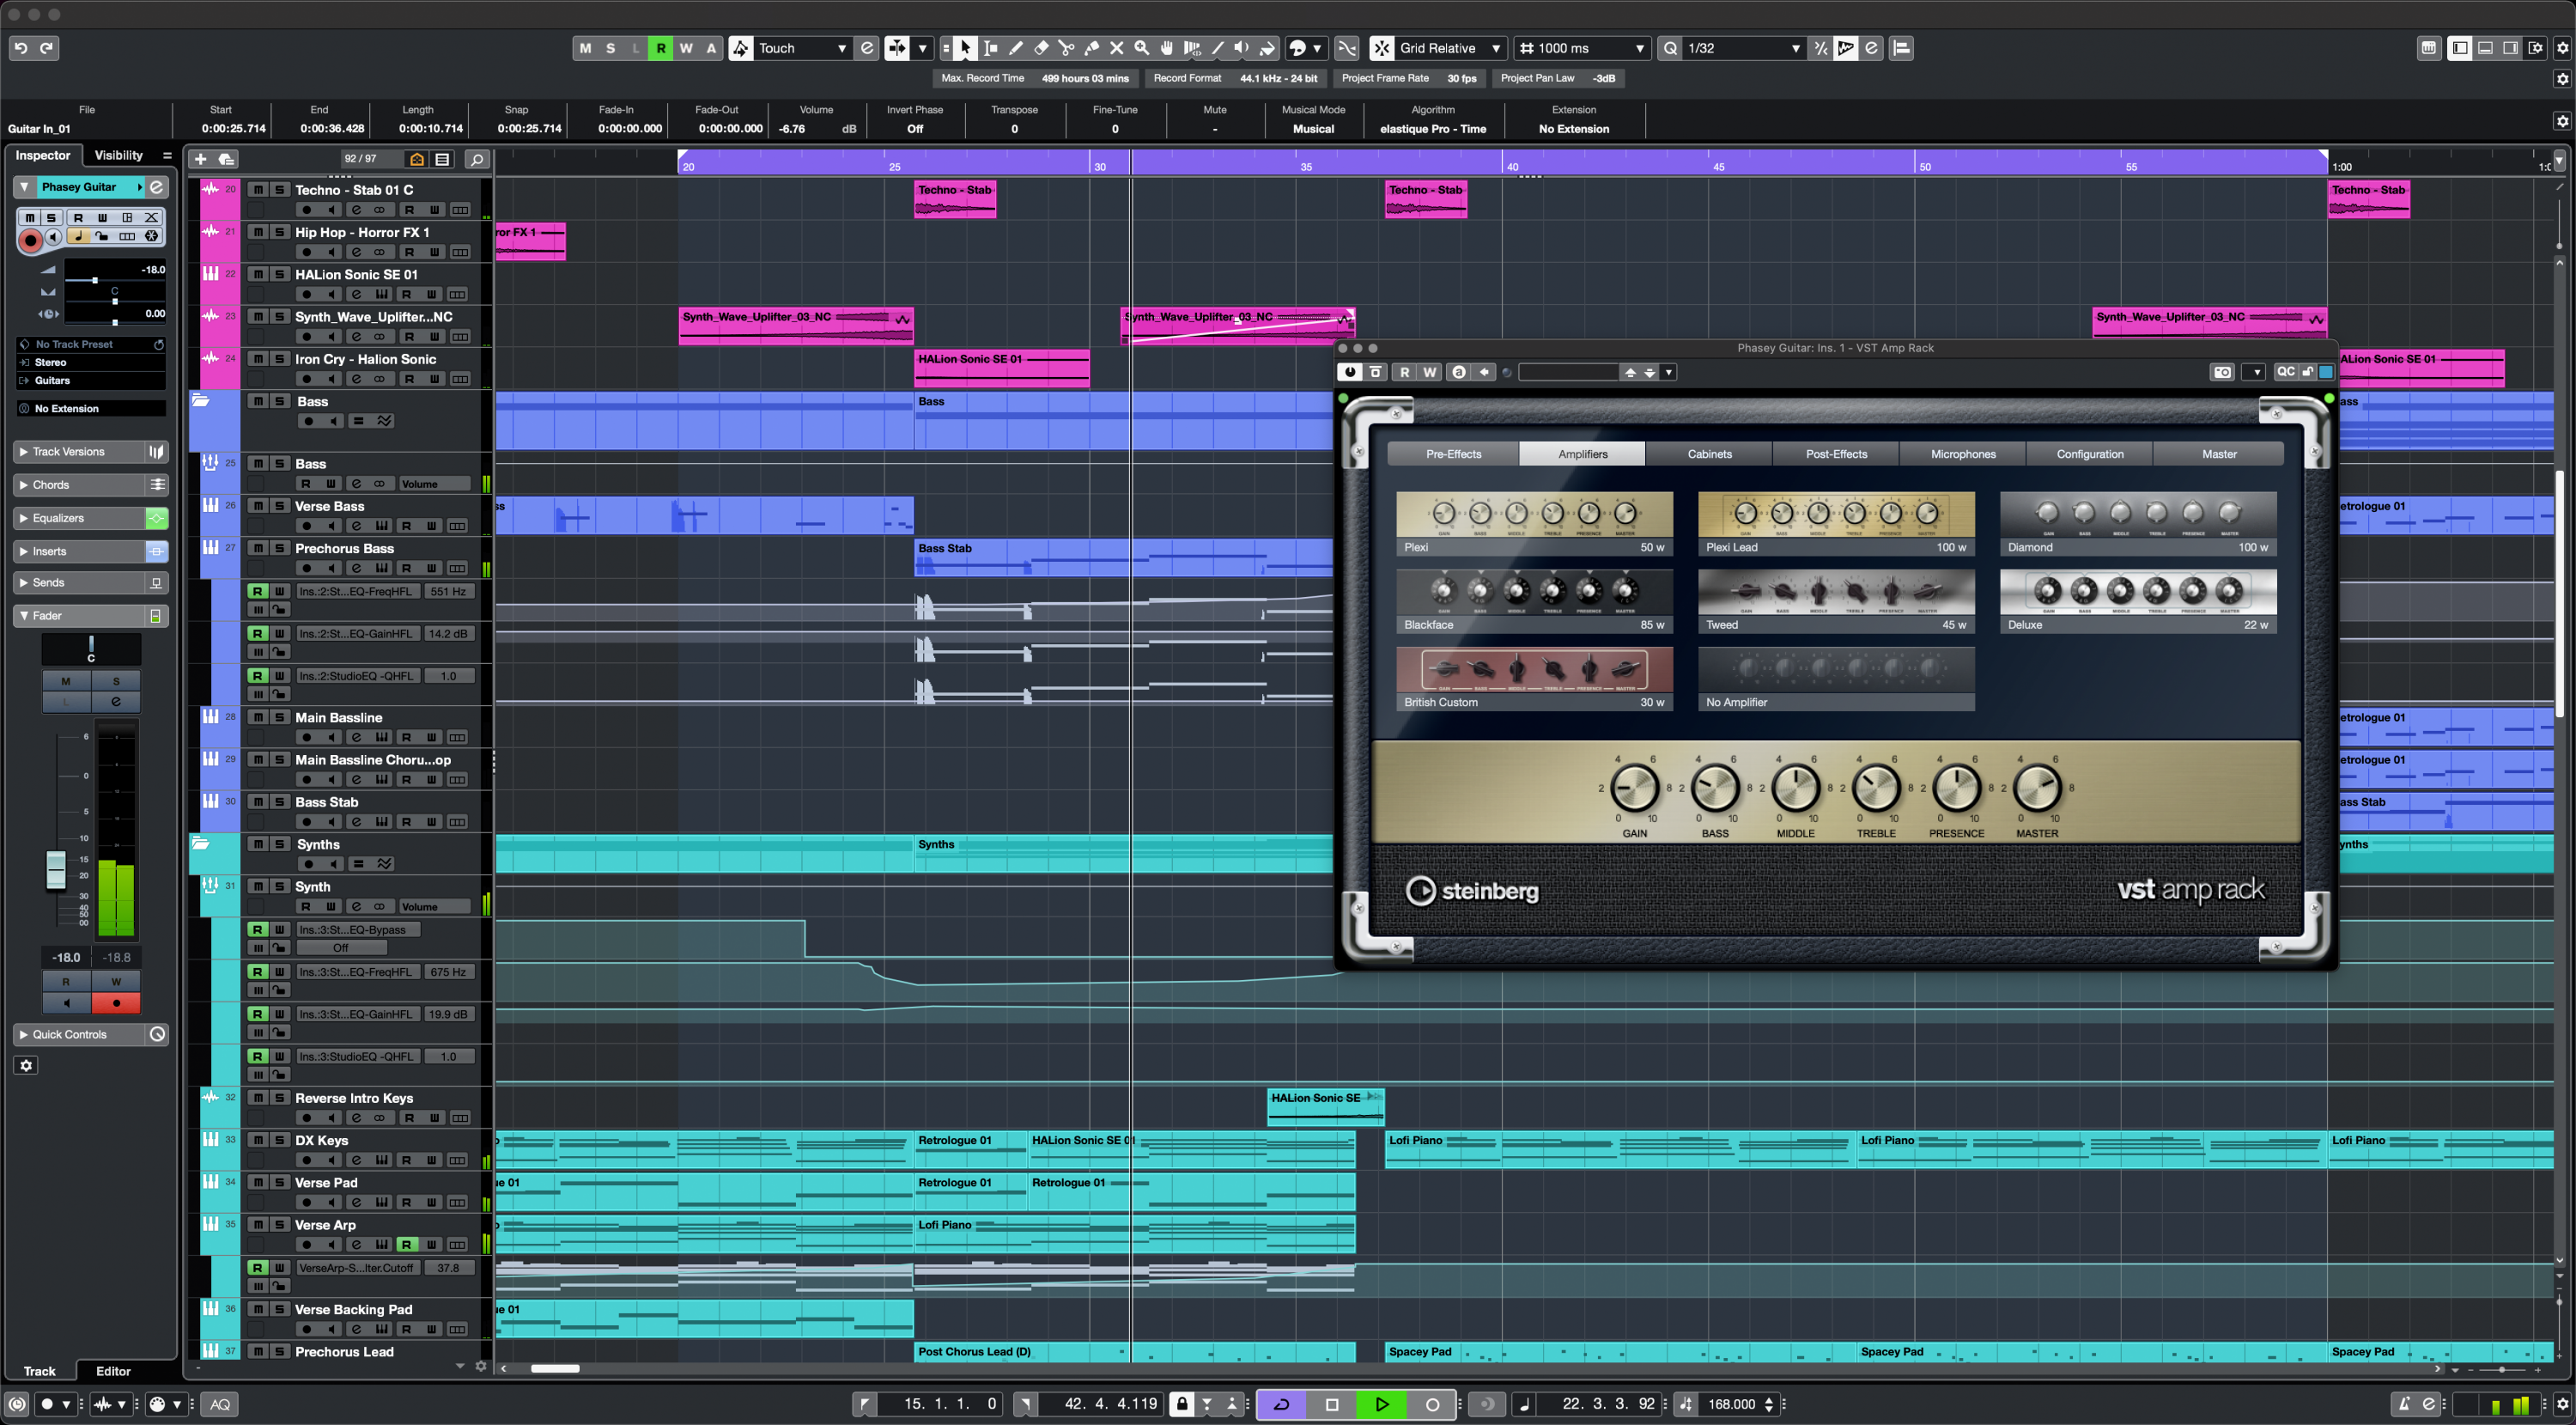The width and height of the screenshot is (2576, 1425).
Task: Activate the Draw pencil tool
Action: point(1015,48)
